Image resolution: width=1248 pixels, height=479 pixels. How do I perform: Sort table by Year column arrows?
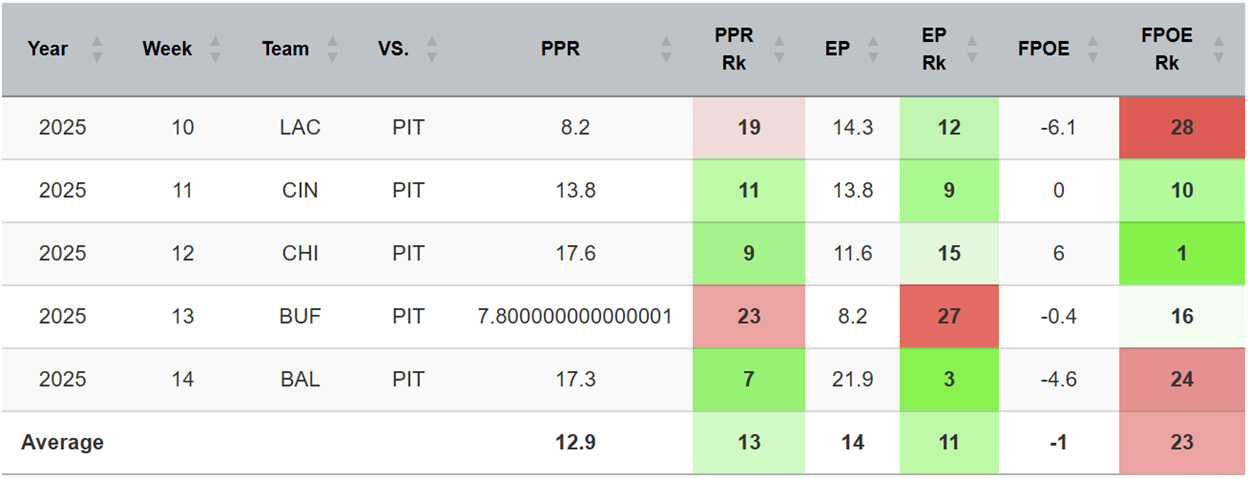[x=97, y=49]
